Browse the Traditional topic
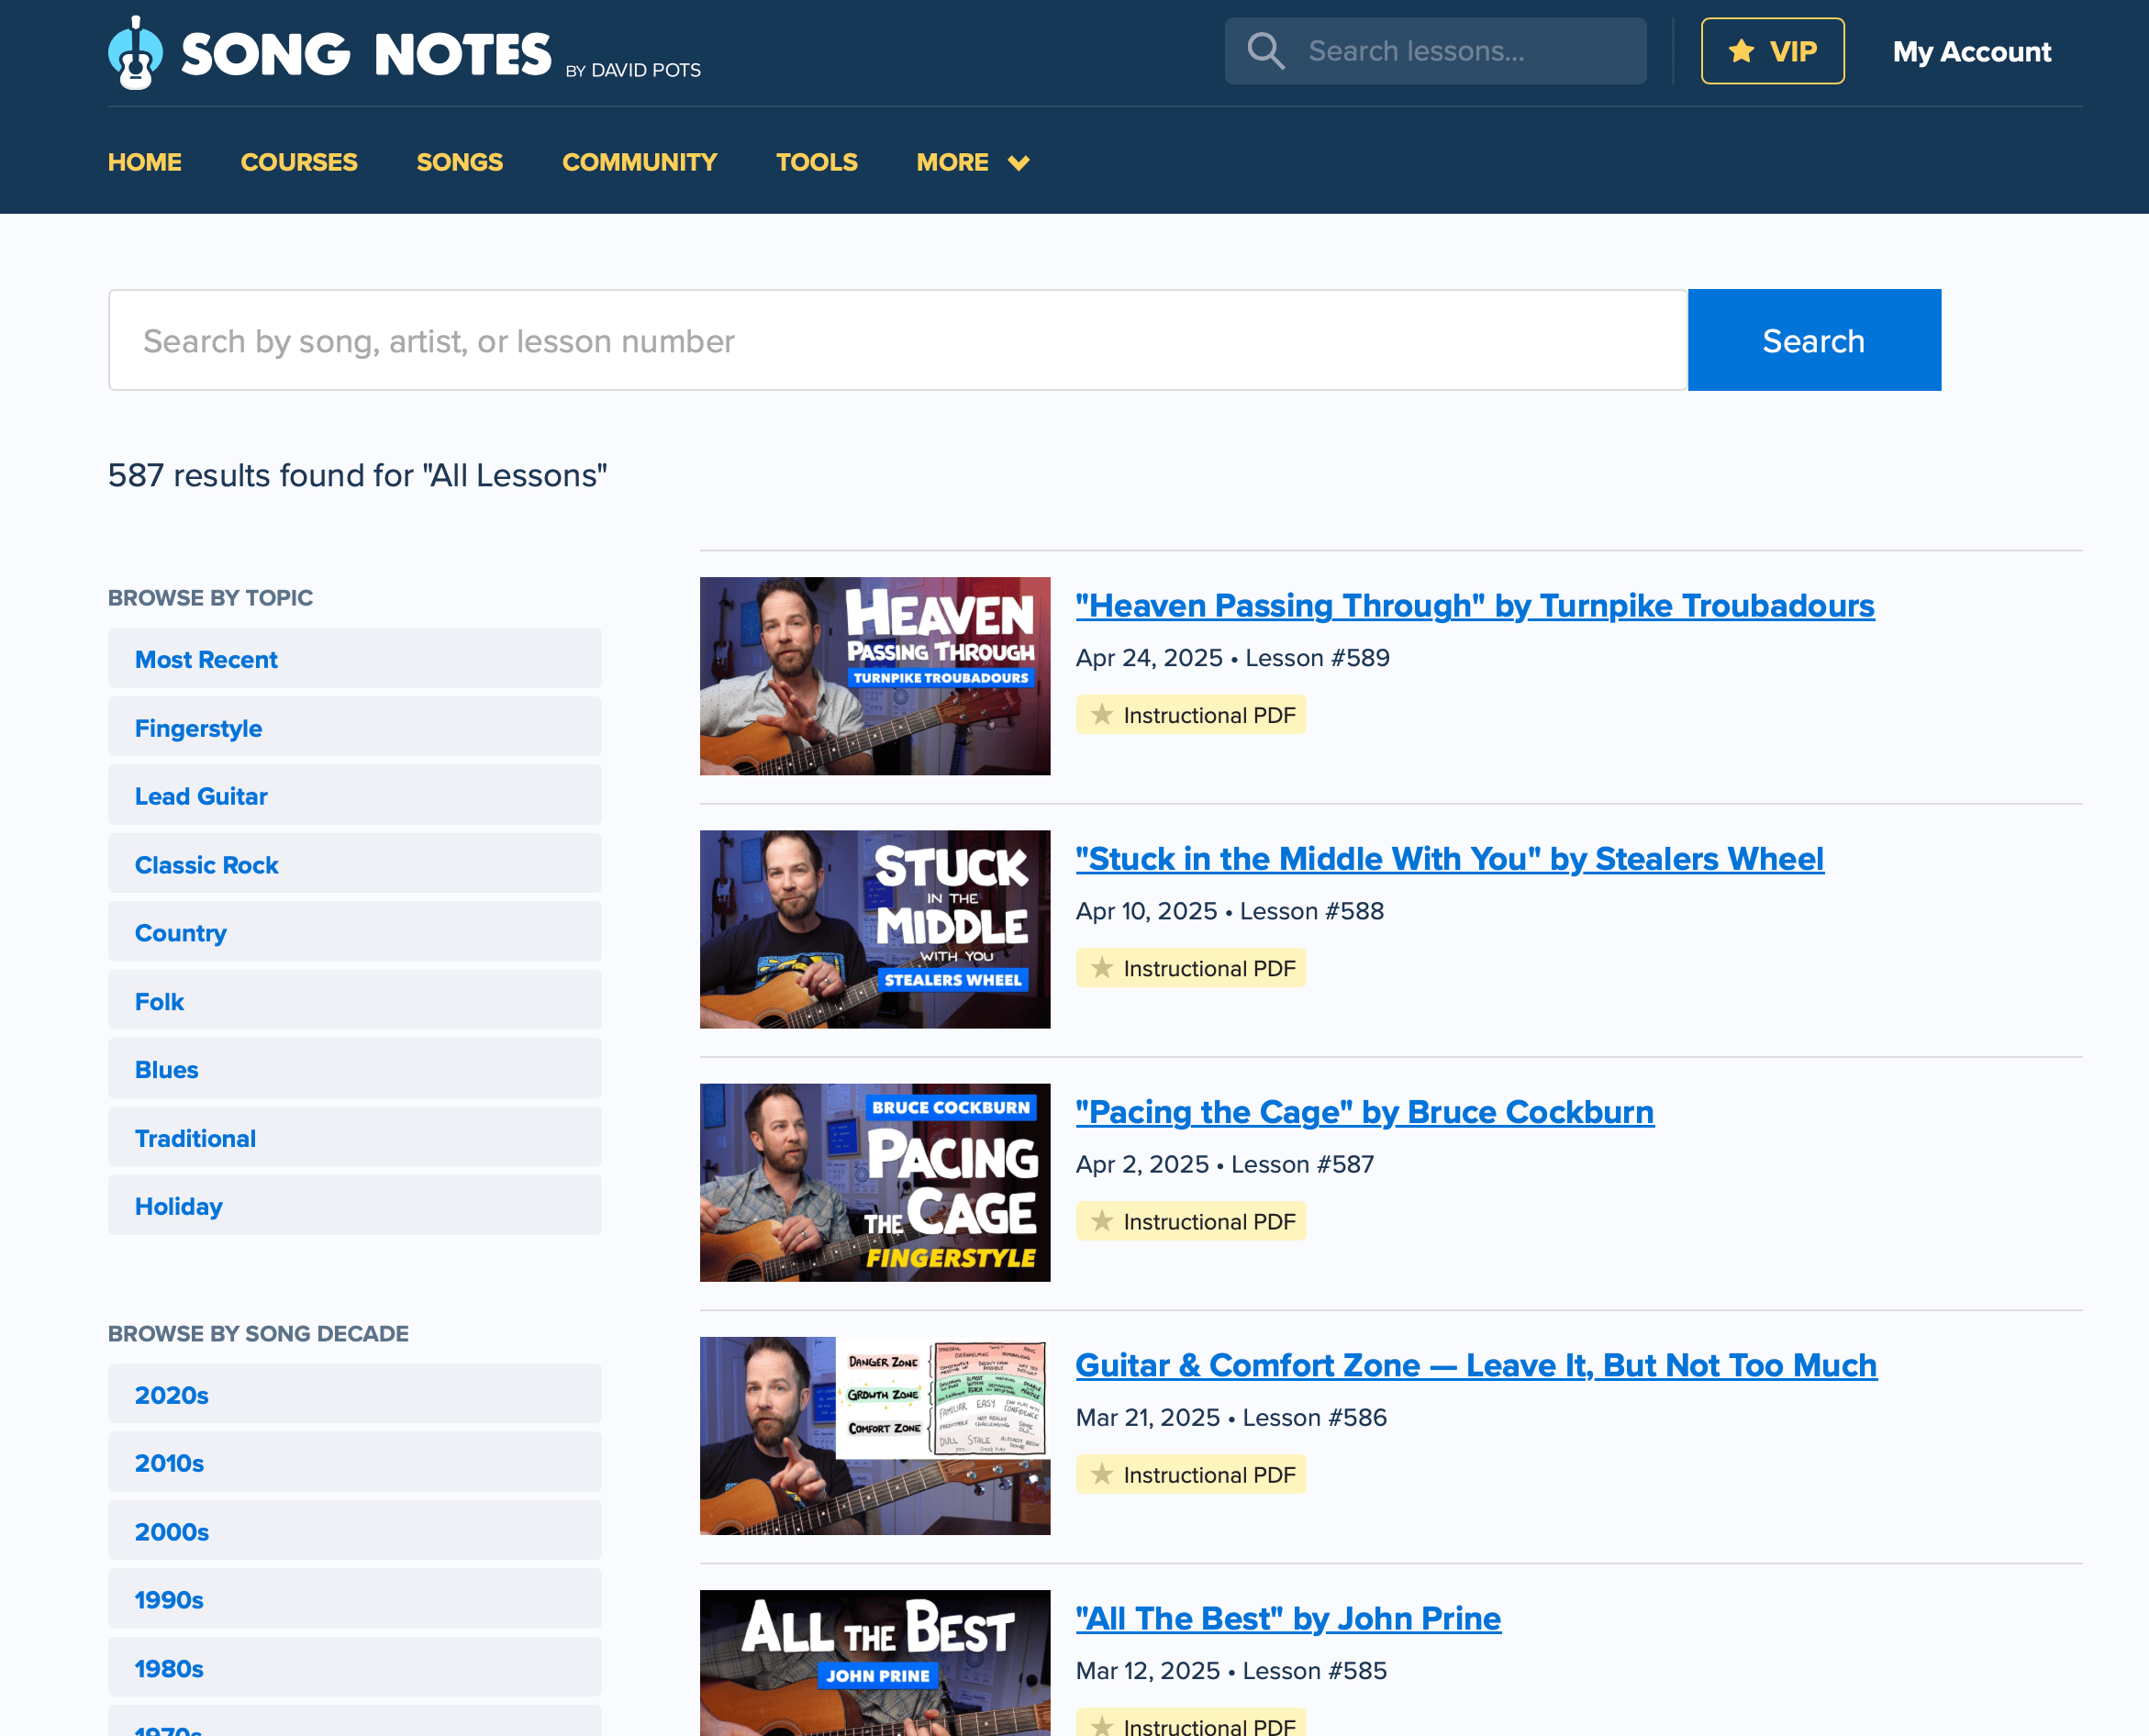Image resolution: width=2149 pixels, height=1736 pixels. (355, 1137)
